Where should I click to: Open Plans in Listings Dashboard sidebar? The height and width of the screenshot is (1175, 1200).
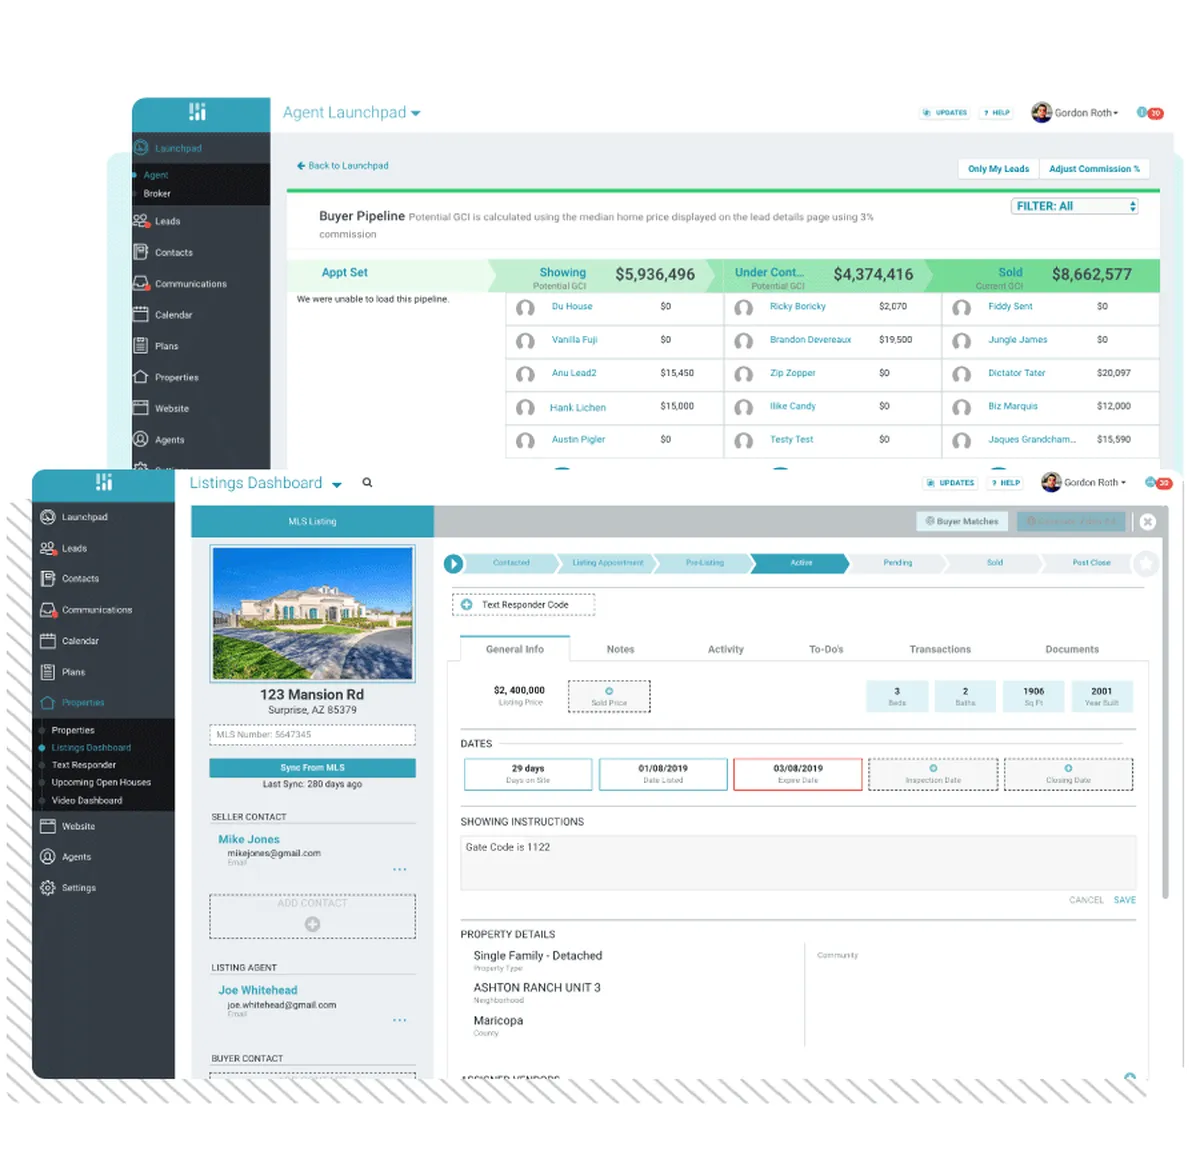pyautogui.click(x=73, y=672)
